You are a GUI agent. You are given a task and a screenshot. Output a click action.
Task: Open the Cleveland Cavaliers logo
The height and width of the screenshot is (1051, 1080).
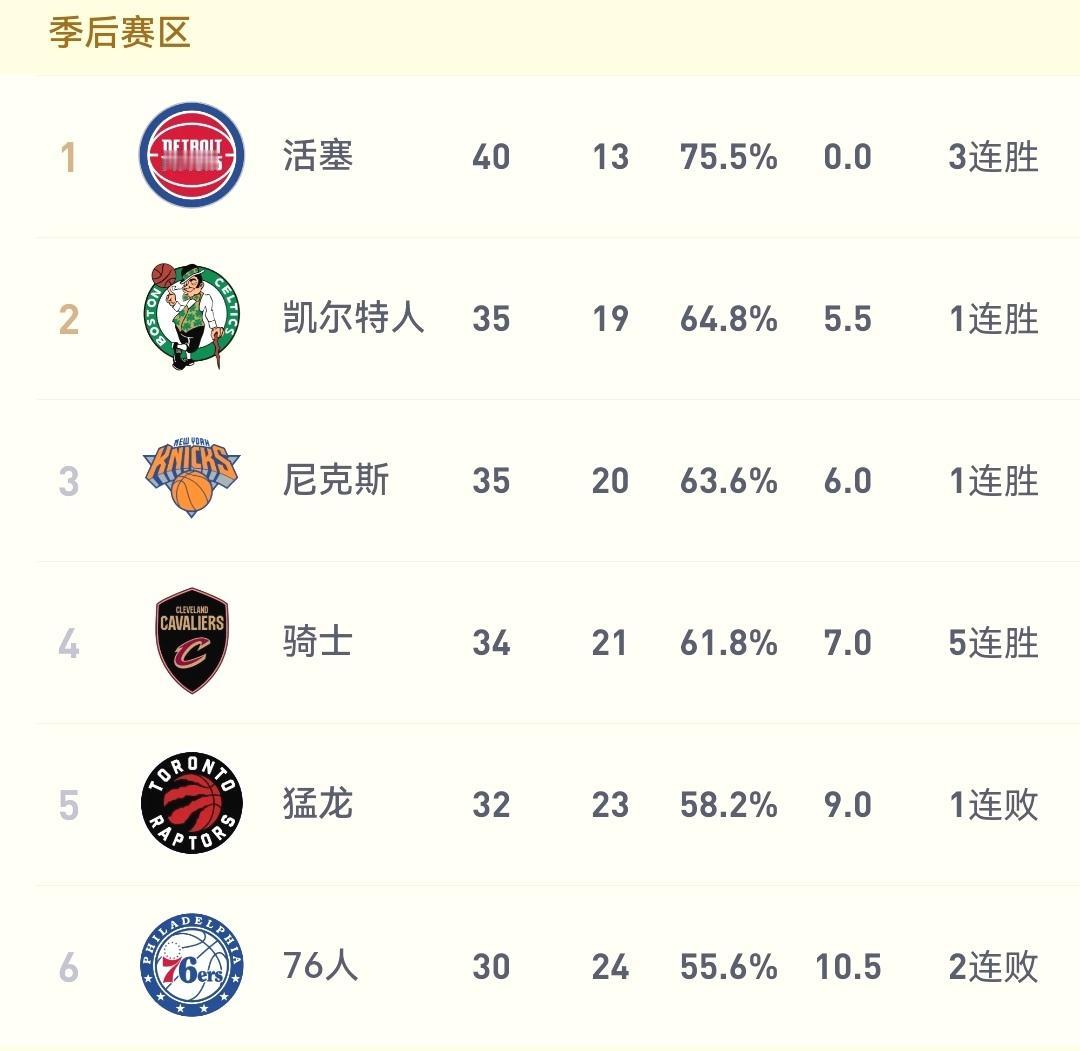pos(190,642)
